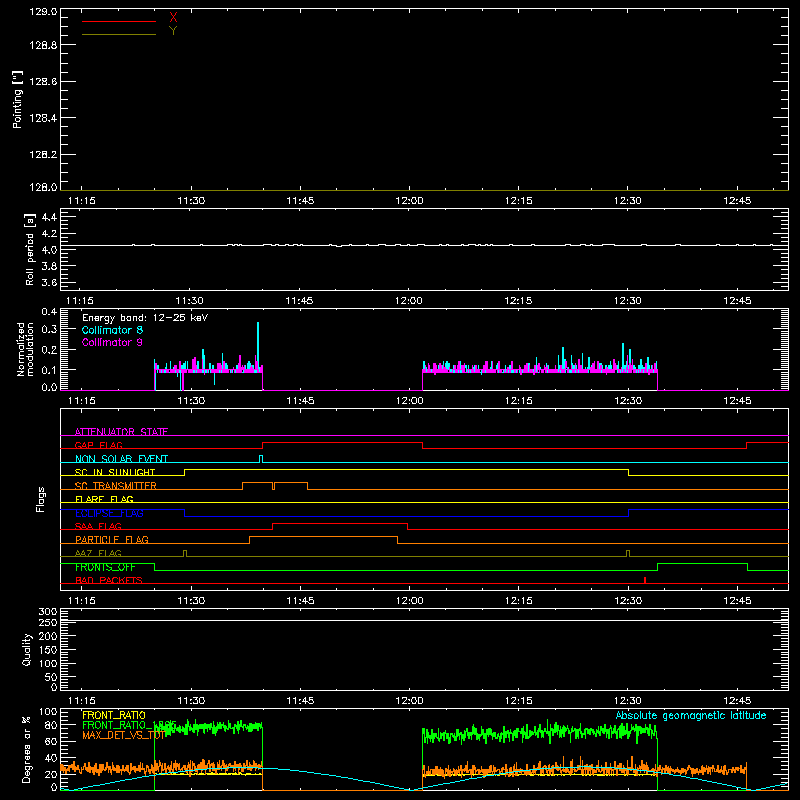Select the red X legend label
This screenshot has height=800, width=800.
click(x=173, y=17)
